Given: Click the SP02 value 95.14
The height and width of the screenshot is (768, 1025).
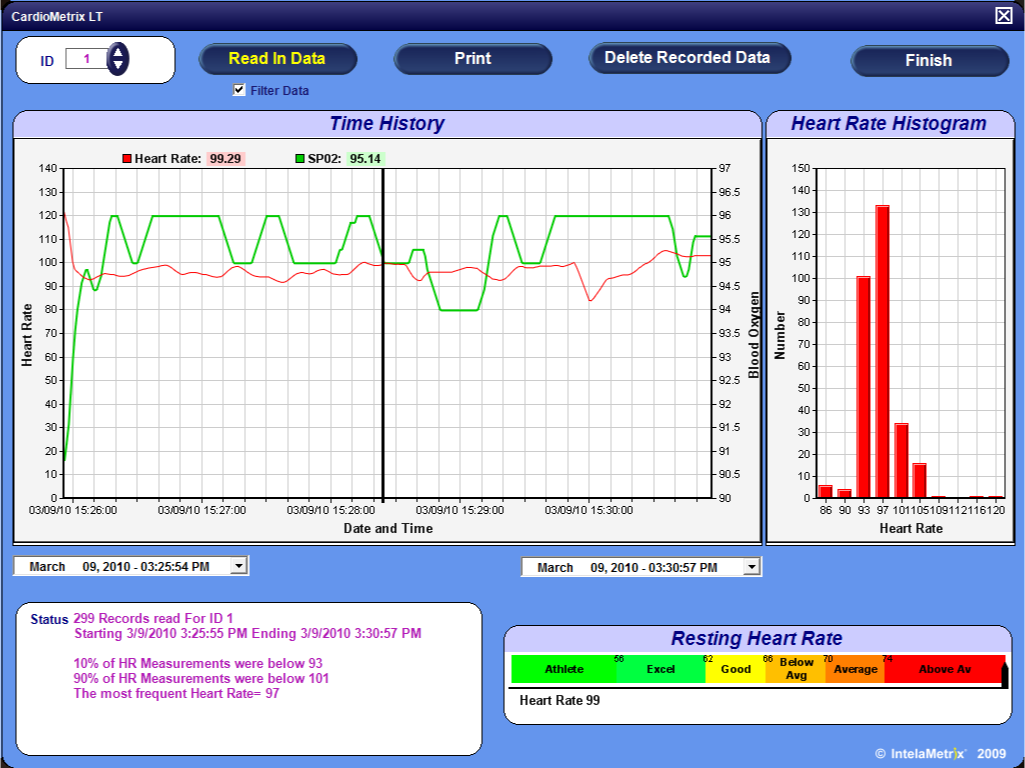Looking at the screenshot, I should (365, 158).
